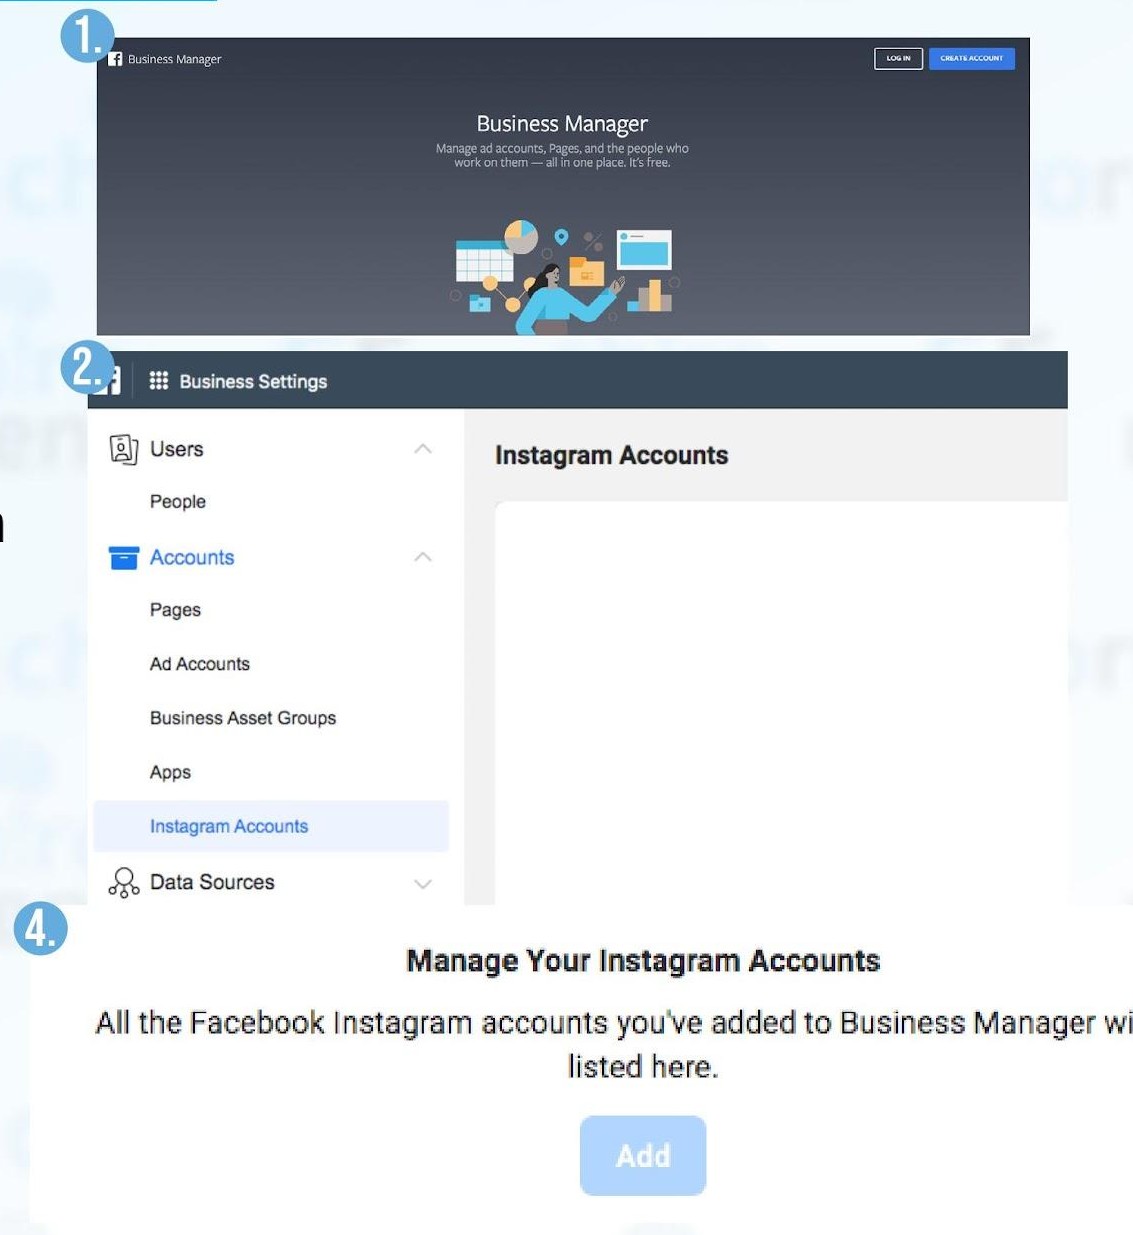This screenshot has width=1133, height=1235.
Task: Go to Ad Accounts in the sidebar
Action: point(200,664)
